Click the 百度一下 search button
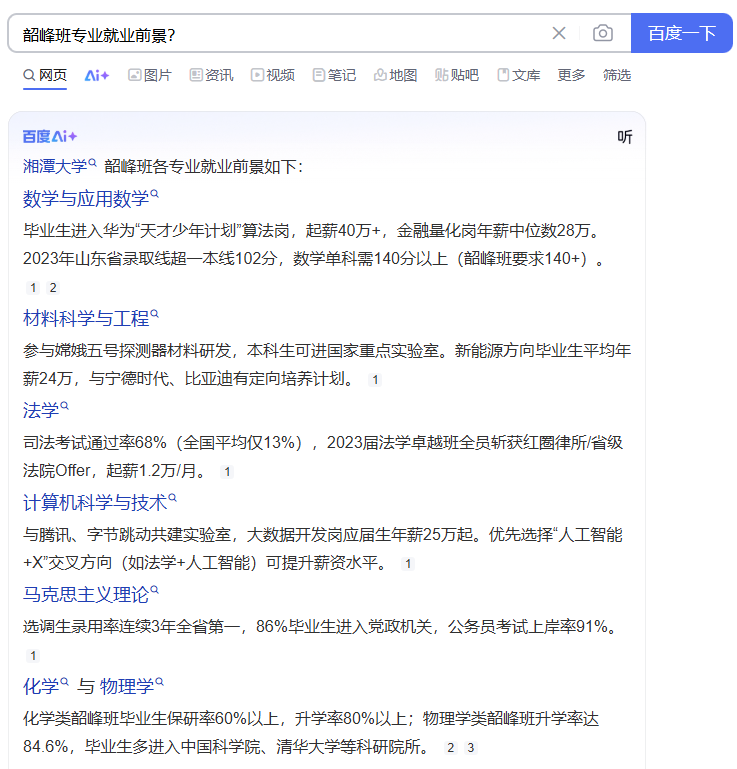737x769 pixels. coord(682,33)
